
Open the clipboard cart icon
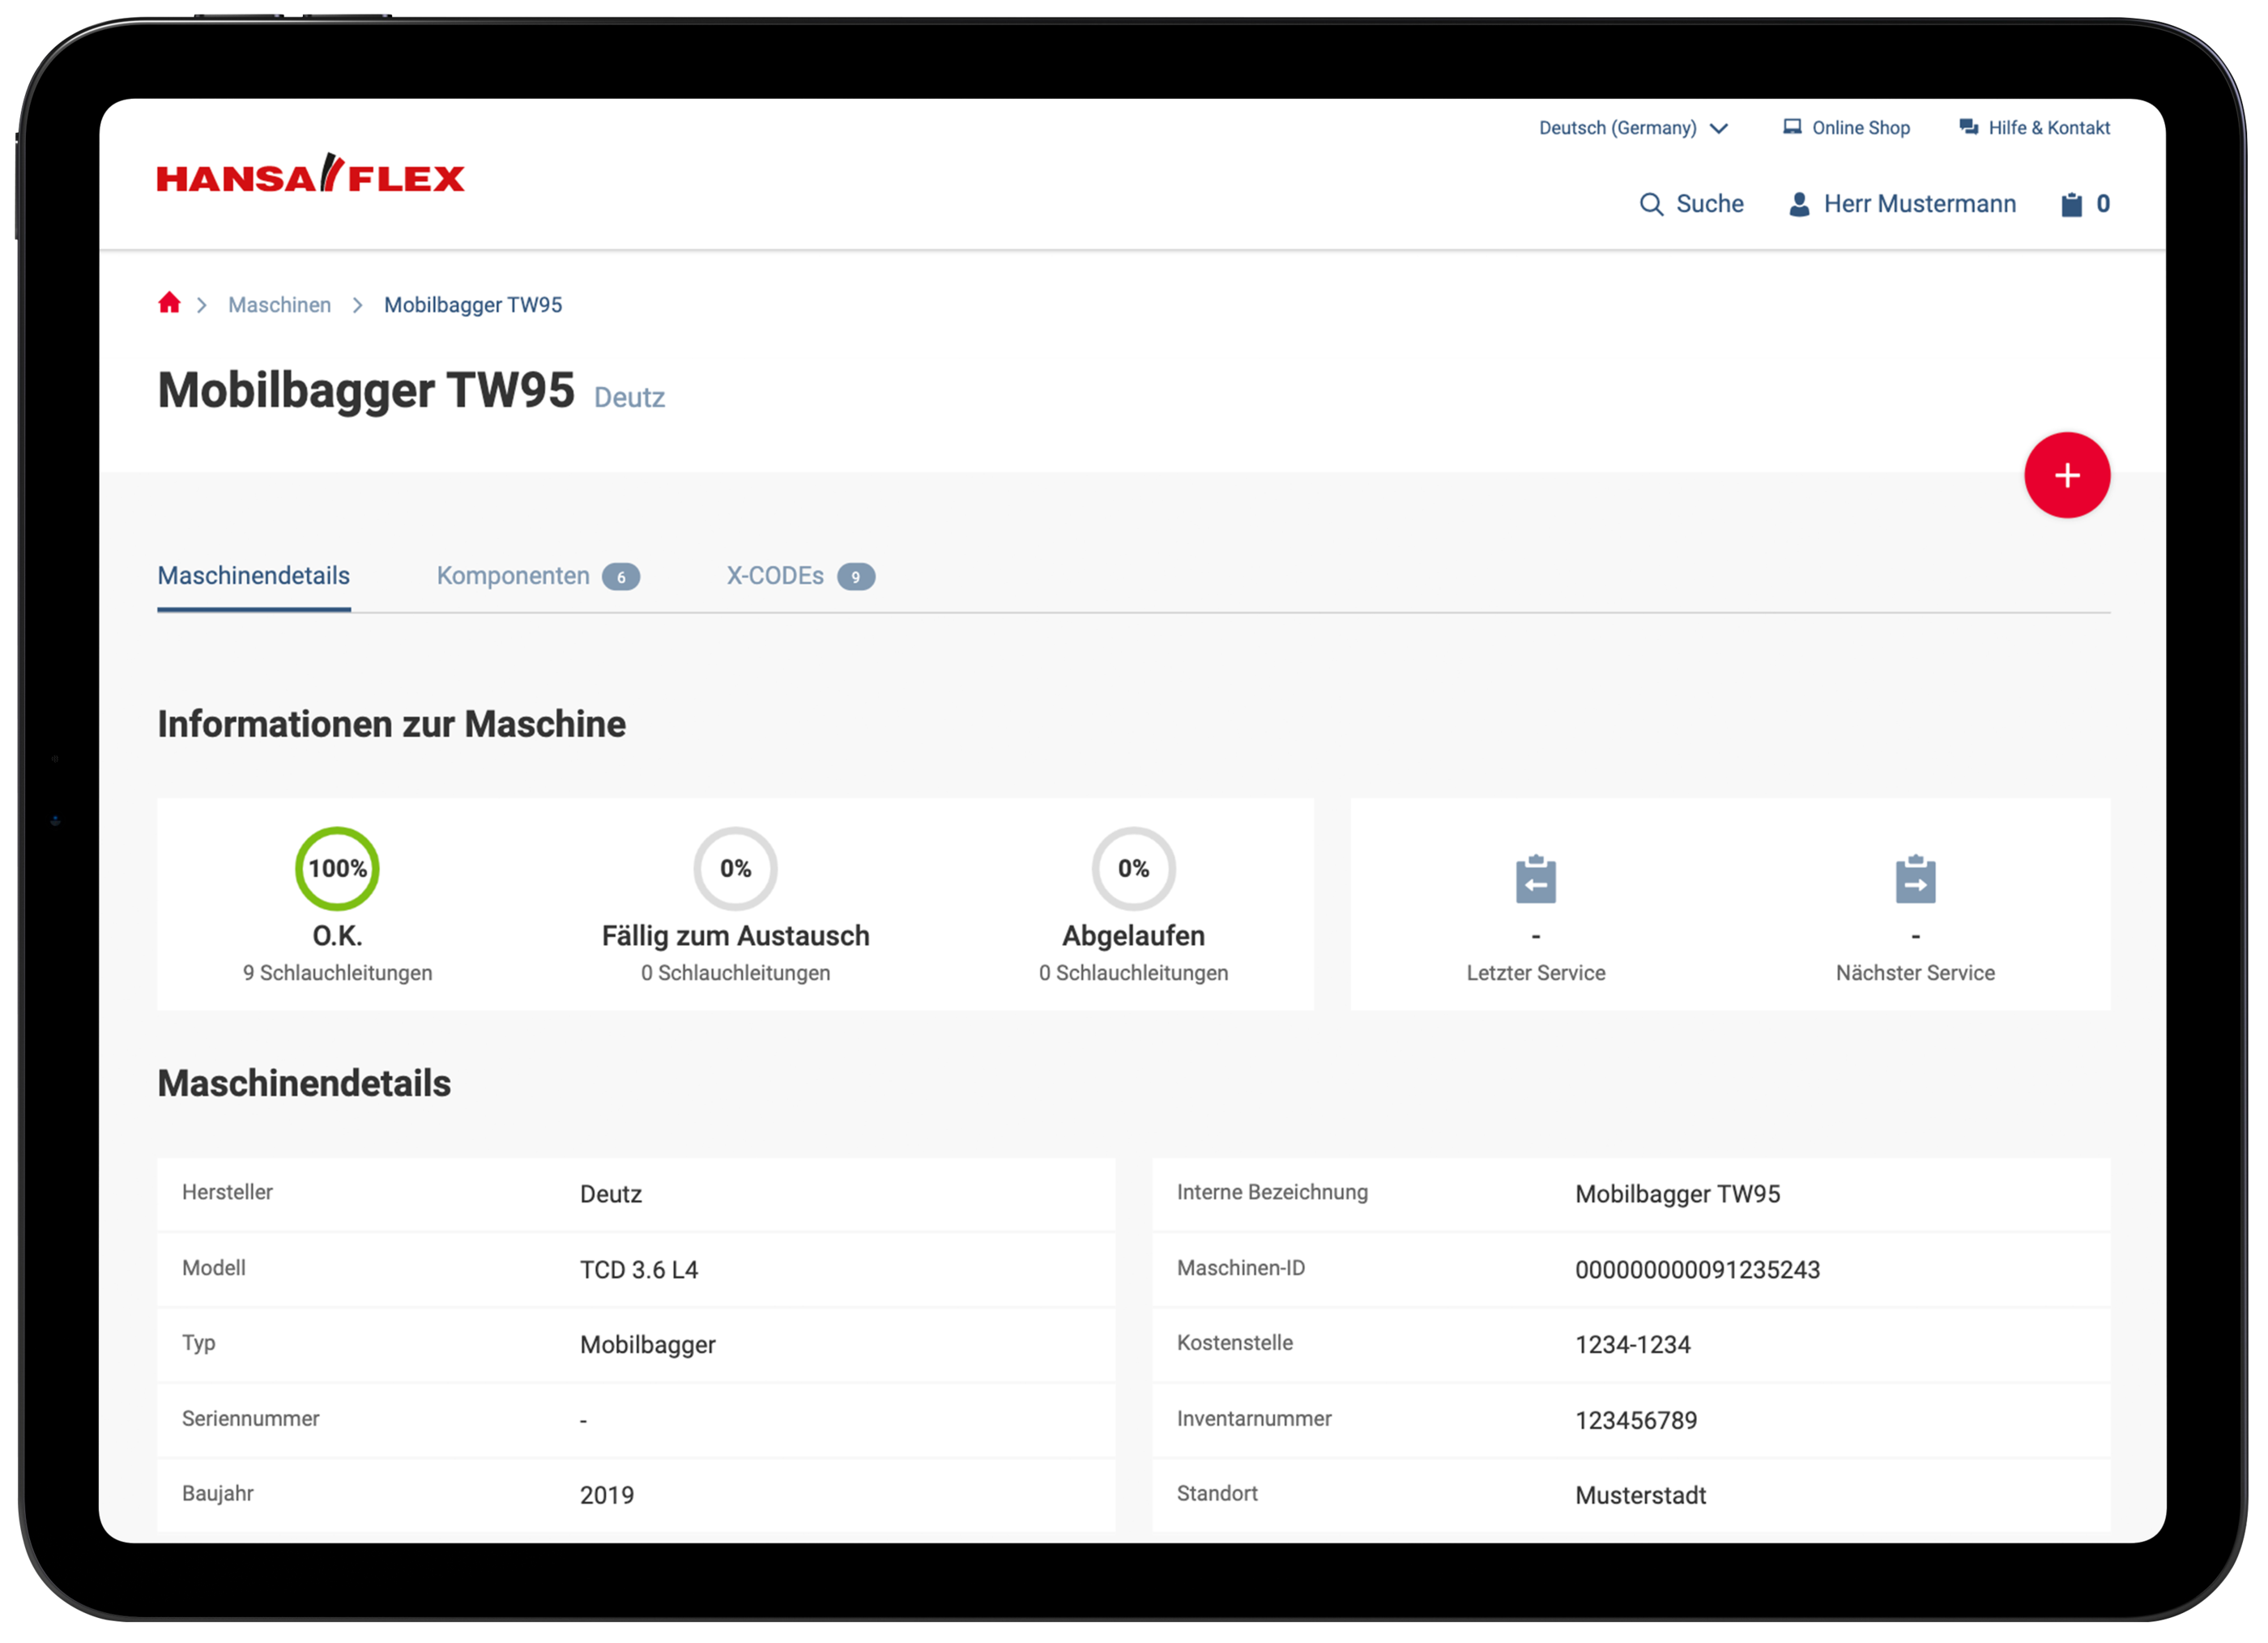[x=2071, y=204]
